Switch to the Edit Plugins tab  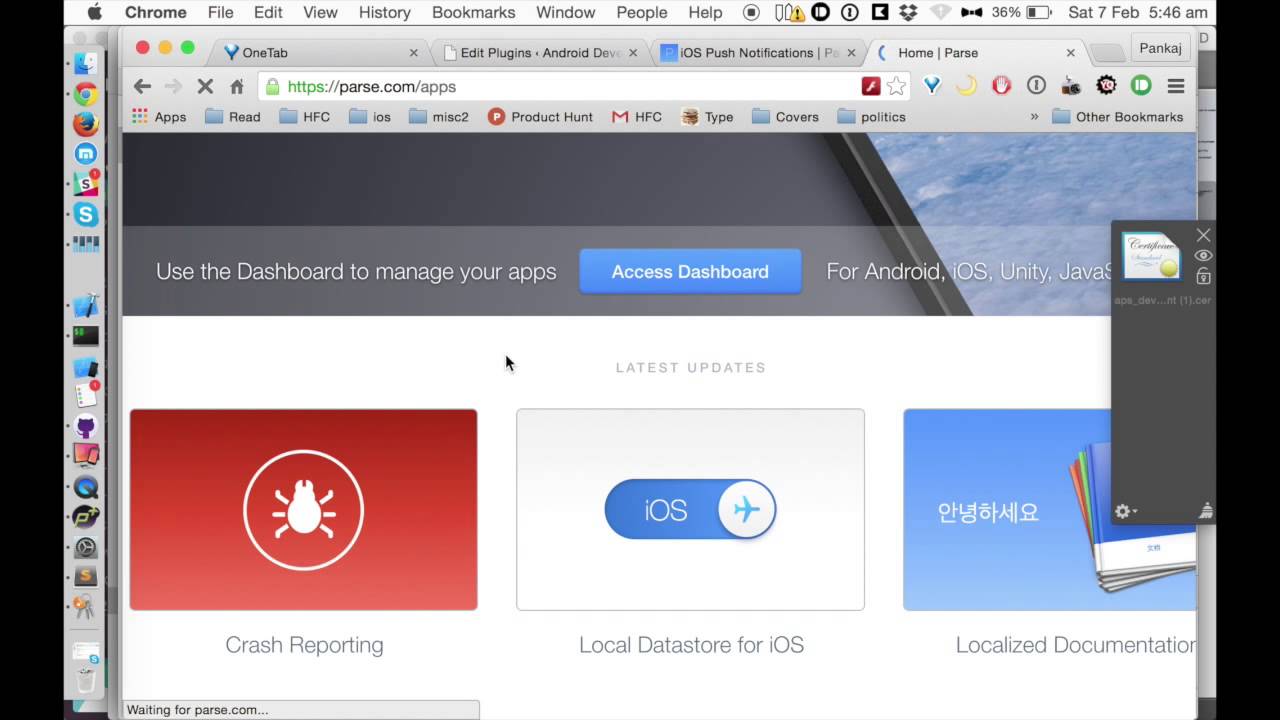click(540, 53)
